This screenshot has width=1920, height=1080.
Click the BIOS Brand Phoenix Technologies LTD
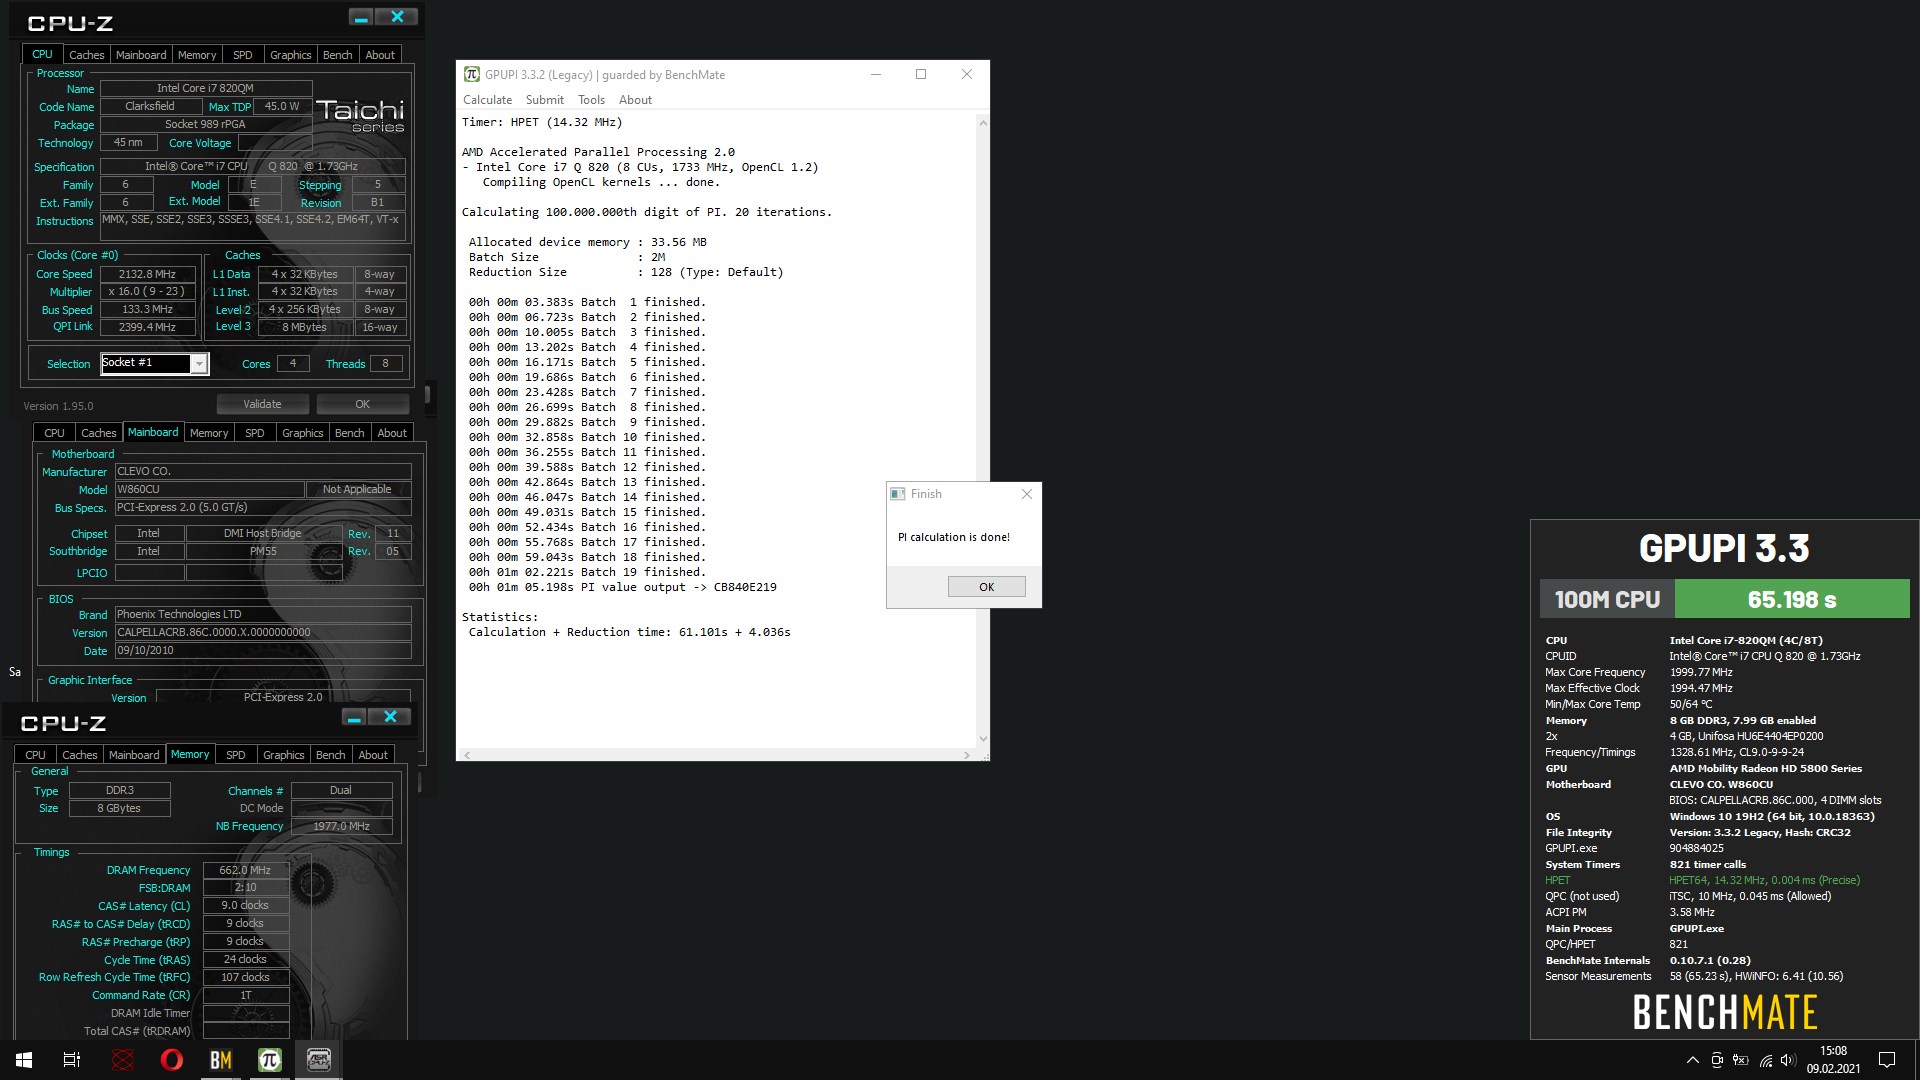[x=263, y=615]
